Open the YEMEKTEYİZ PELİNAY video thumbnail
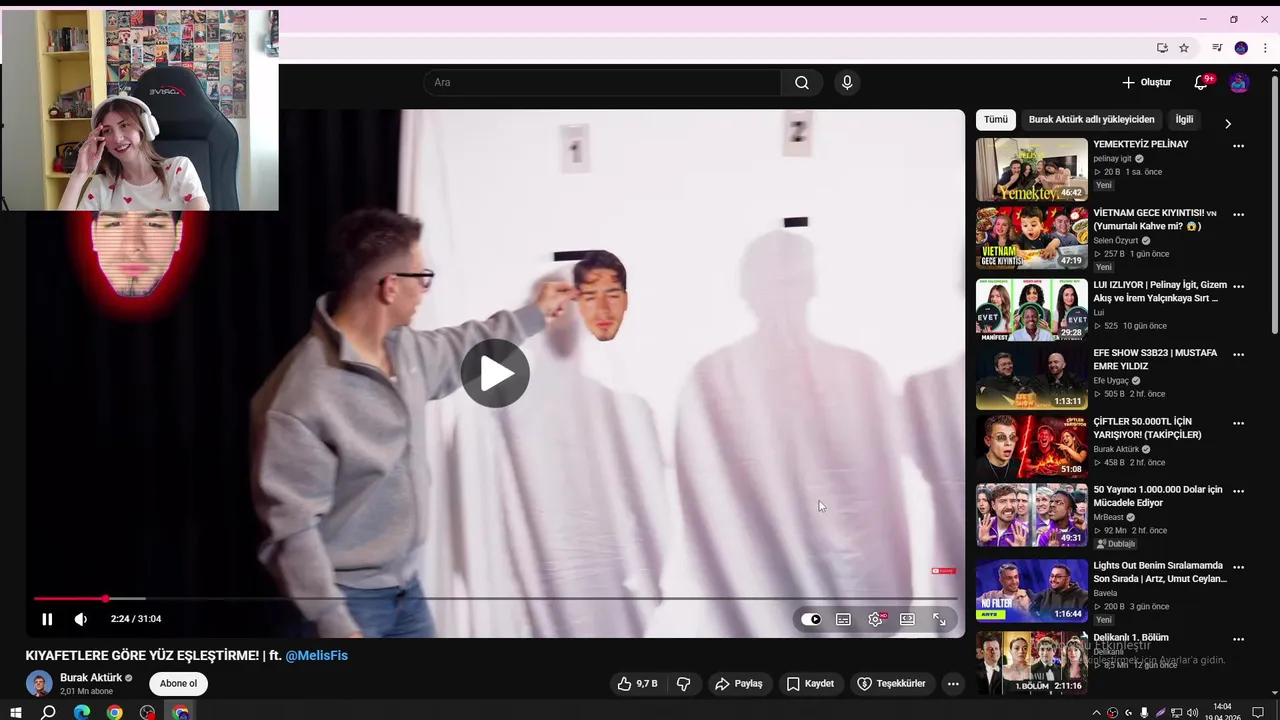The image size is (1280, 720). click(1031, 170)
